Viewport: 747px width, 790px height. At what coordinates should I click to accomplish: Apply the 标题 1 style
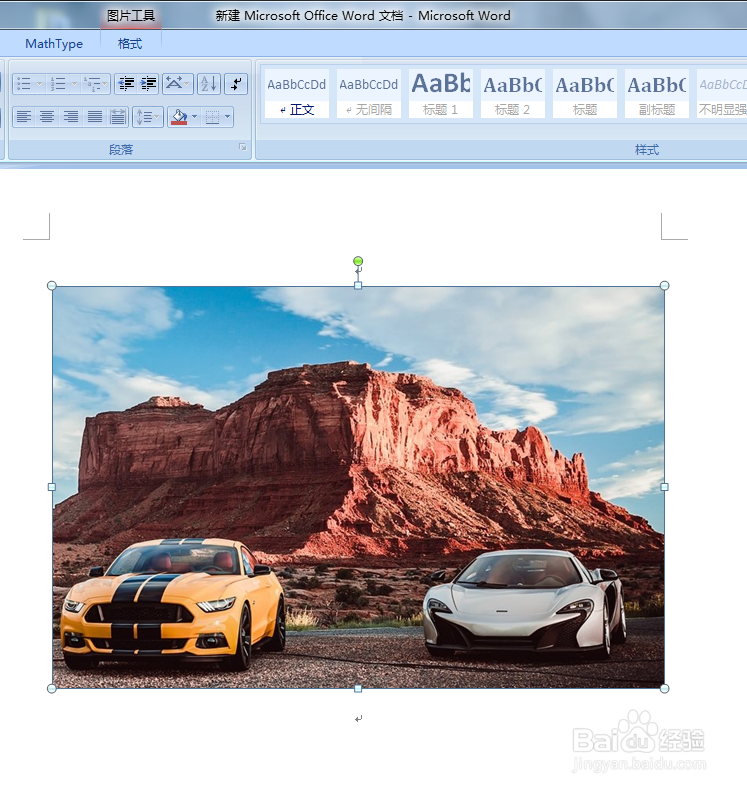441,94
